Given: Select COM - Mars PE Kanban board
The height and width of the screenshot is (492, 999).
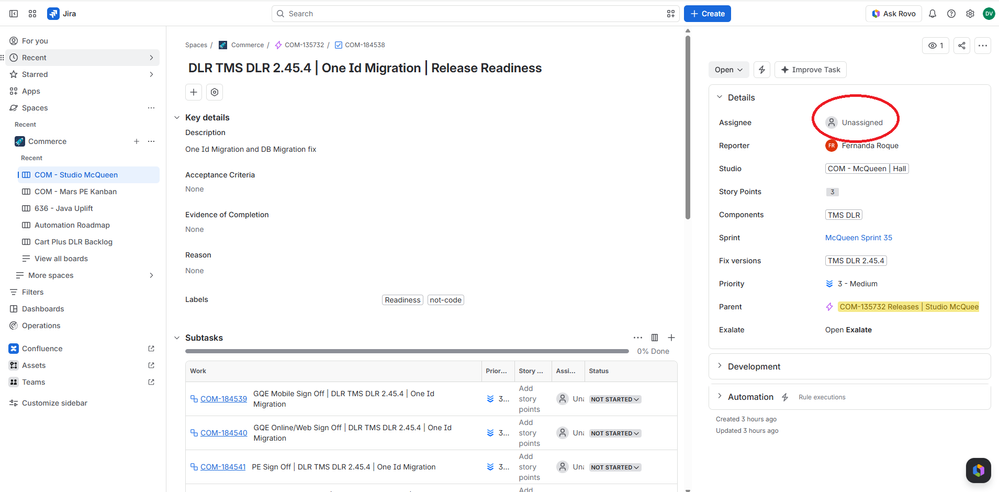Looking at the screenshot, I should (76, 191).
